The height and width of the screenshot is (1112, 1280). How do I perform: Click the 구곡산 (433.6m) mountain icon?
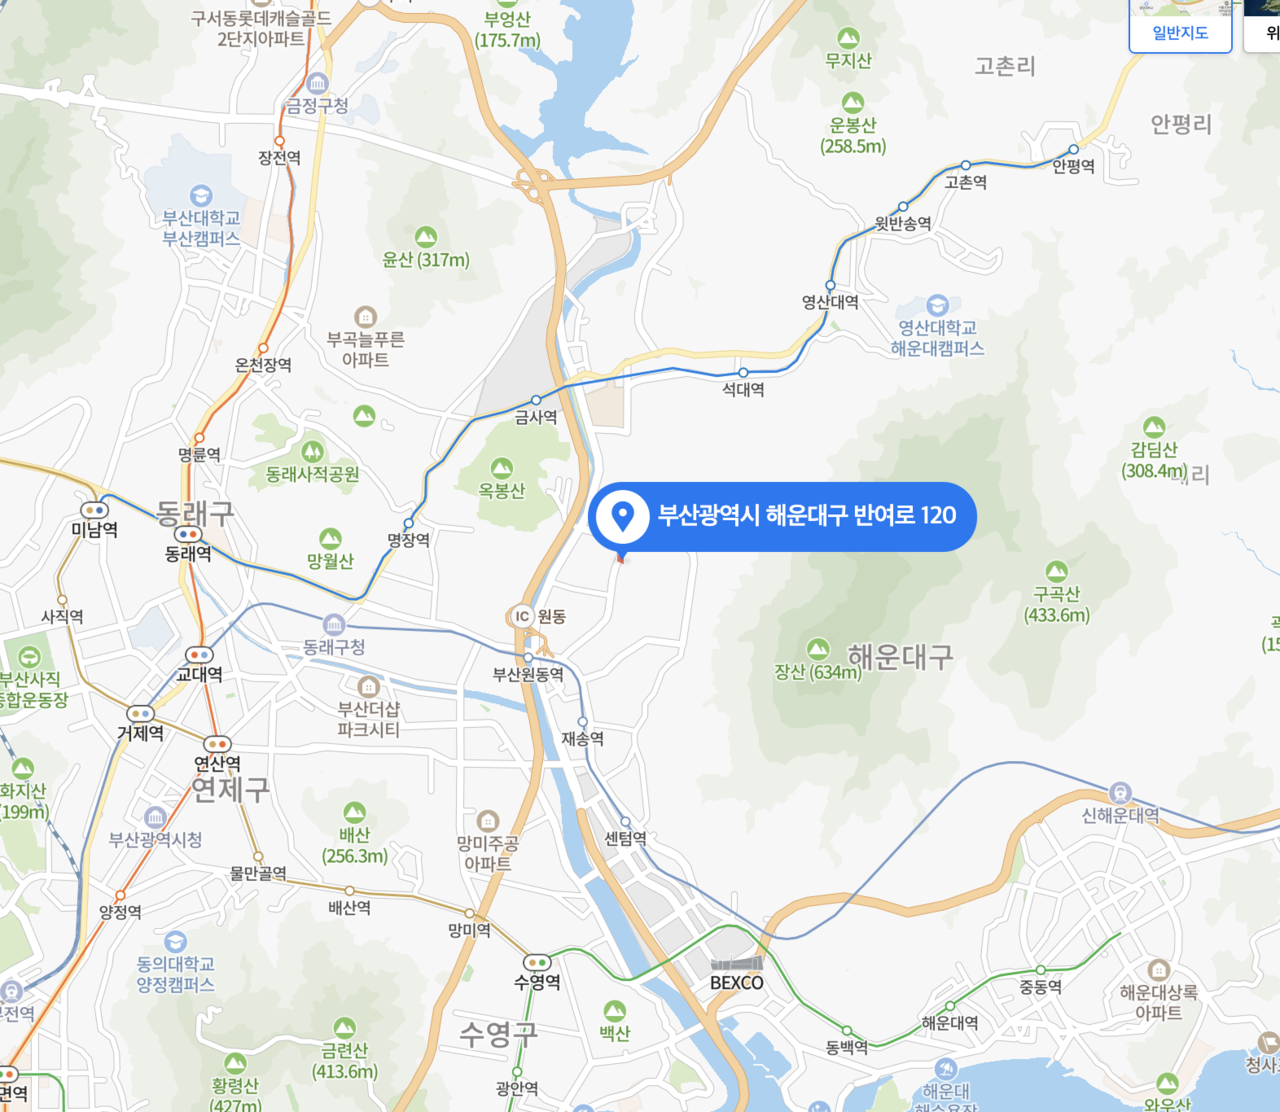click(x=1056, y=572)
